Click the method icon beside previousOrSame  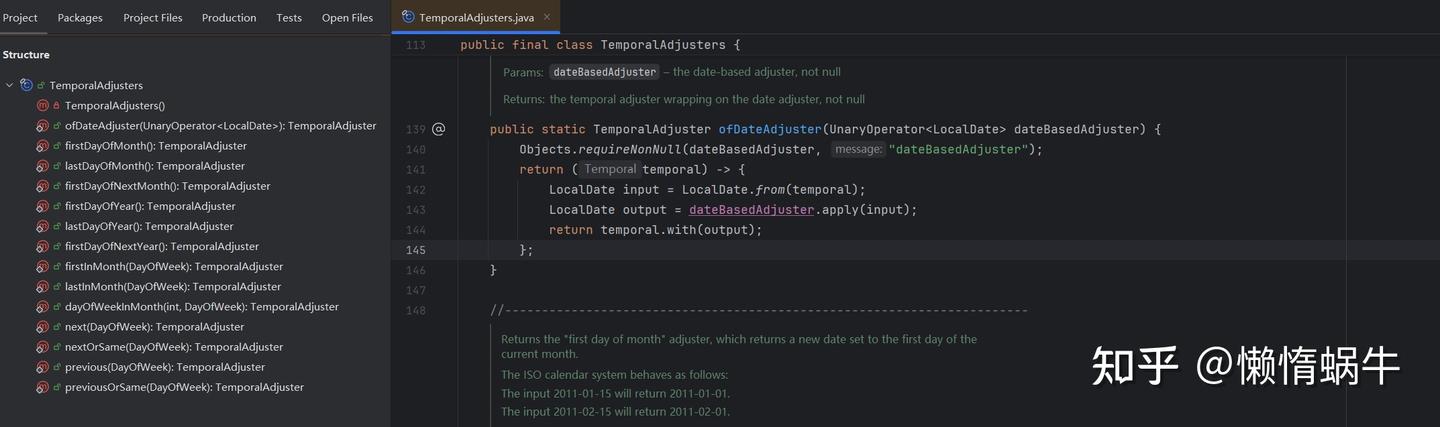click(x=42, y=387)
